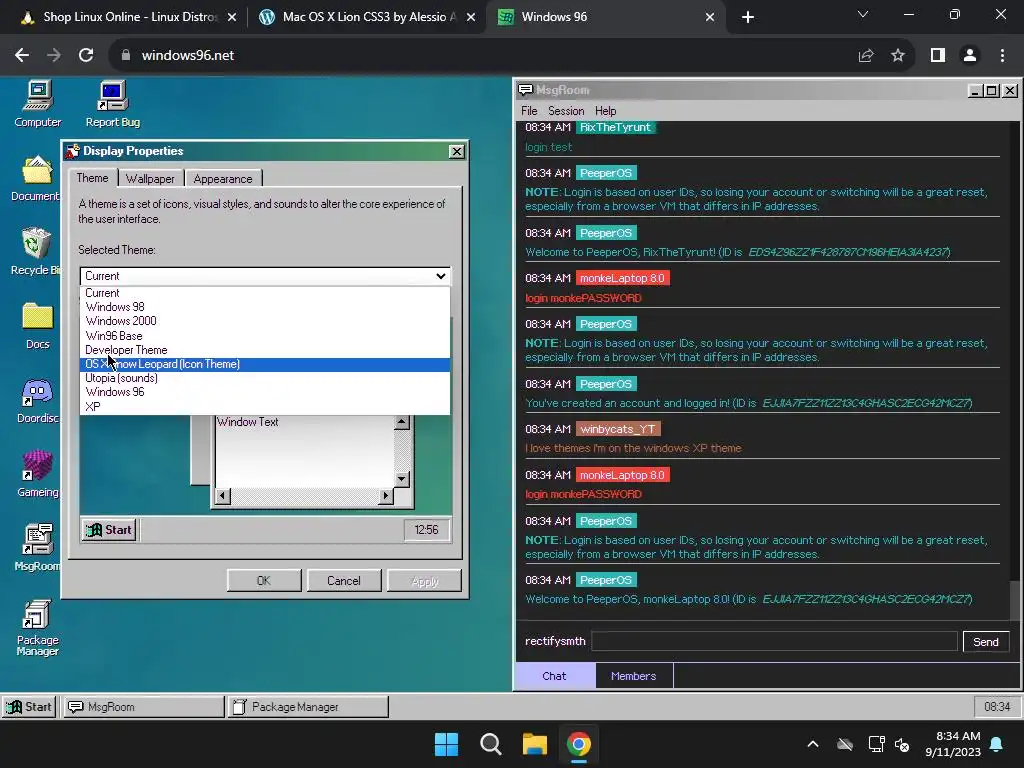Screen dimensions: 1024x768
Task: Open the MsgRoom Session menu
Action: pos(566,110)
